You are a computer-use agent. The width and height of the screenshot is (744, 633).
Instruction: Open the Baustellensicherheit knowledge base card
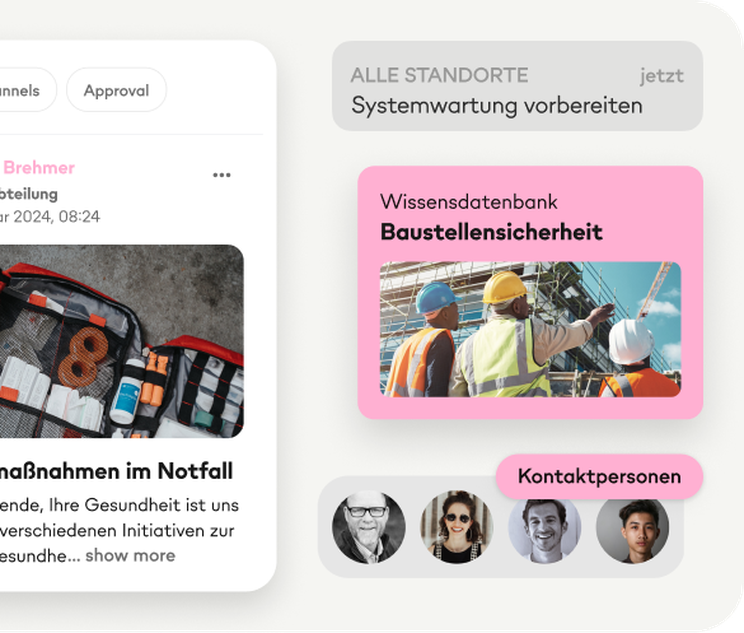tap(530, 292)
